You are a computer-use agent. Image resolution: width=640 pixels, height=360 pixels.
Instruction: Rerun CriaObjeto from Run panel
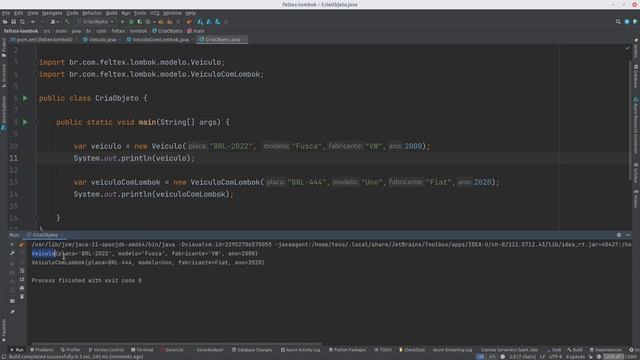pyautogui.click(x=12, y=244)
